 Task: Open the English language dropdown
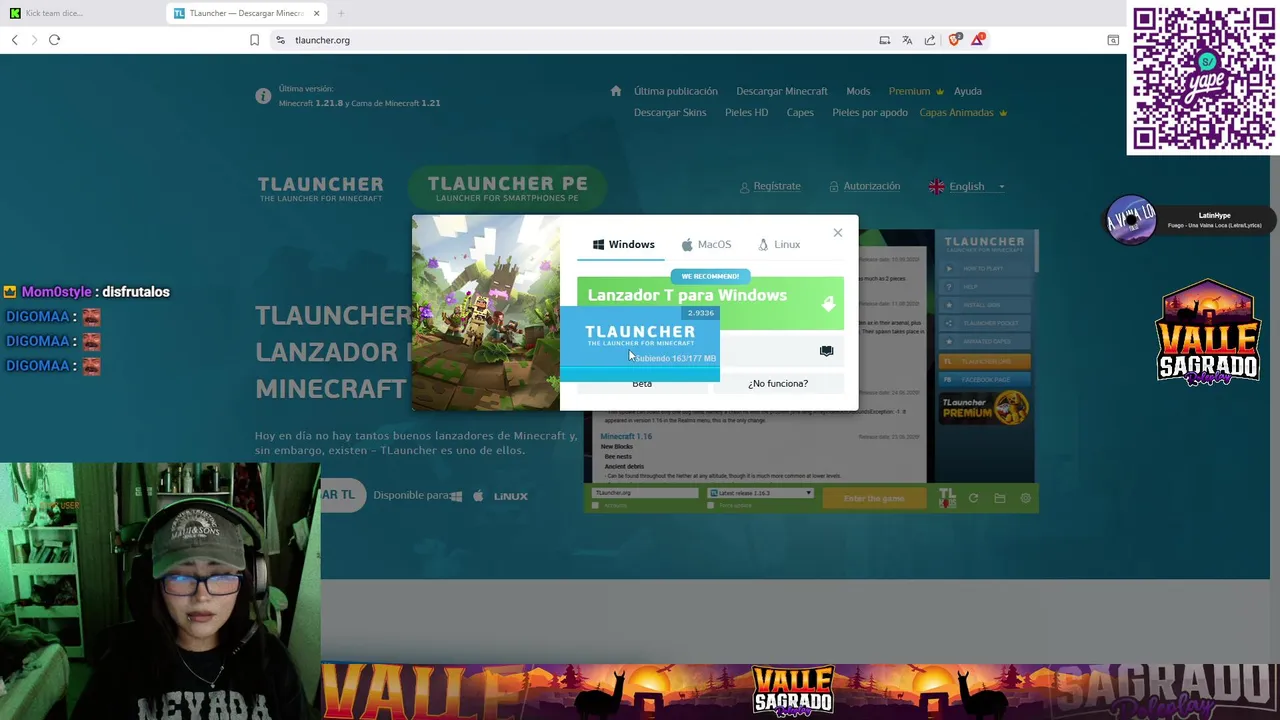click(x=967, y=186)
